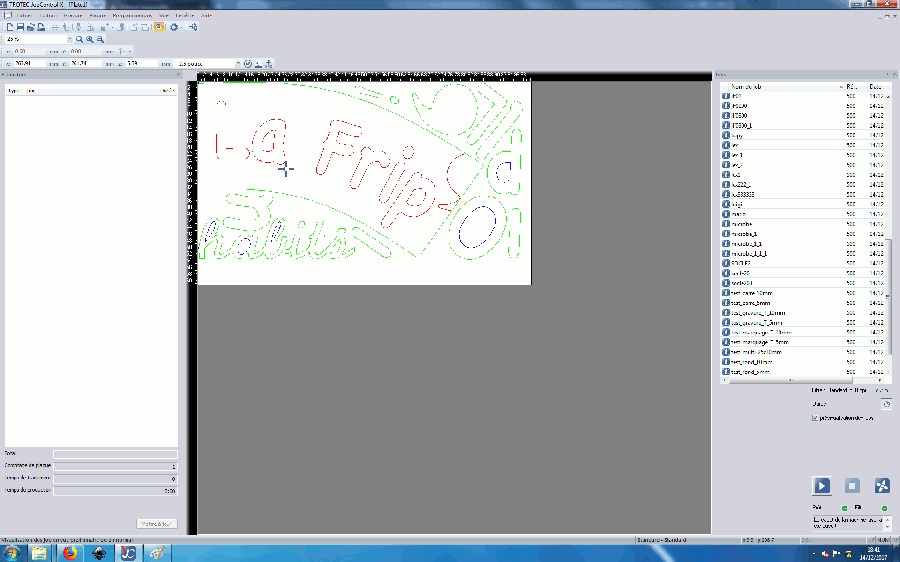Image resolution: width=900 pixels, height=562 pixels.
Task: Click the redo arrow toolbar icon
Action: tap(145, 27)
